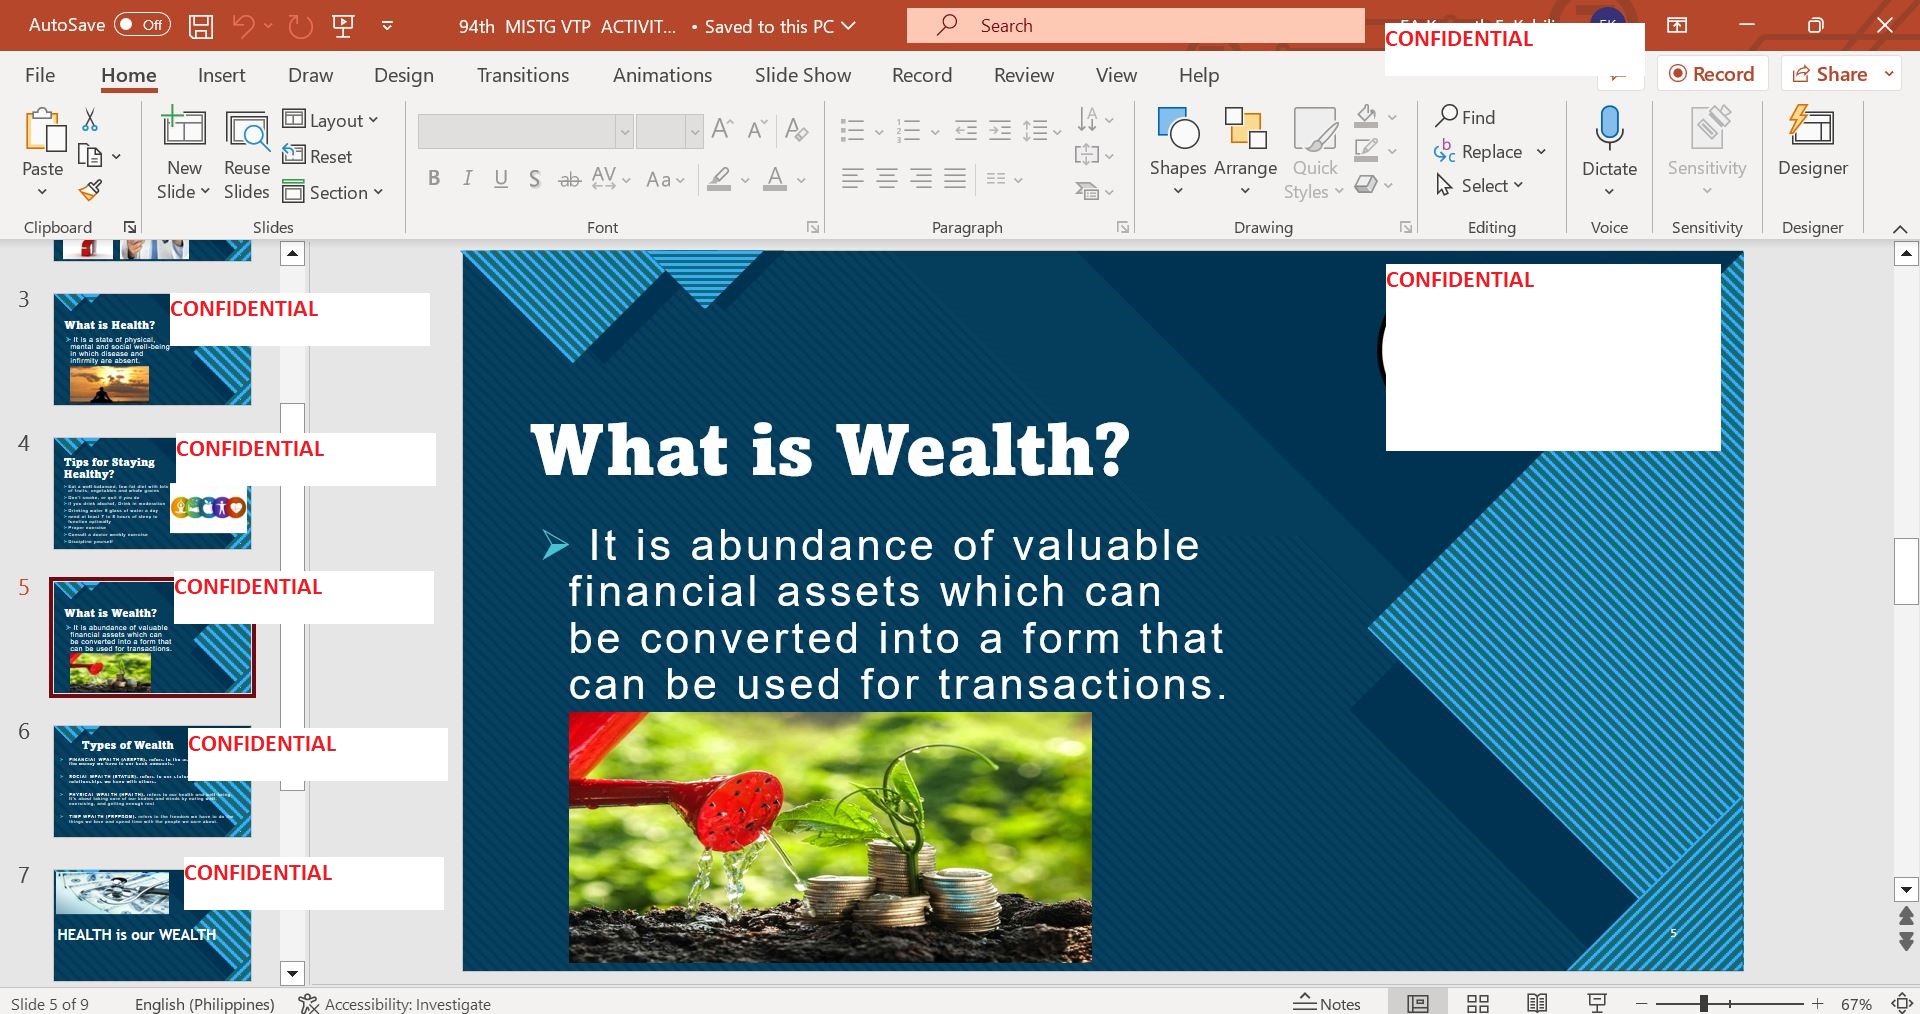Click the Share button
Image resolution: width=1920 pixels, height=1014 pixels.
[1830, 74]
